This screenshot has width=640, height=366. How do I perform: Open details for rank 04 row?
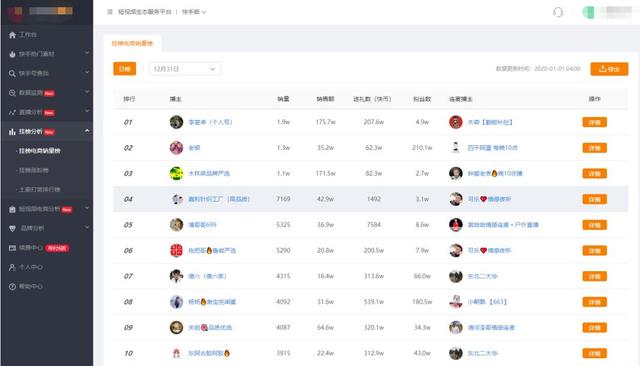pyautogui.click(x=594, y=200)
